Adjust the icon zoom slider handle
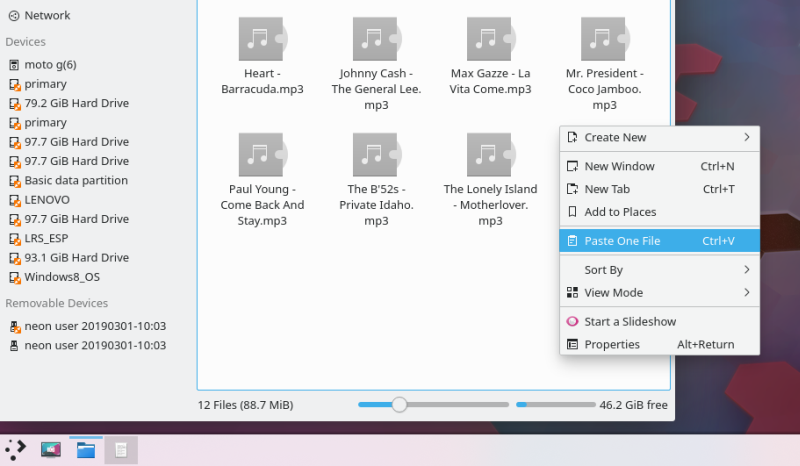Screen dimensions: 800x466 click(399, 405)
